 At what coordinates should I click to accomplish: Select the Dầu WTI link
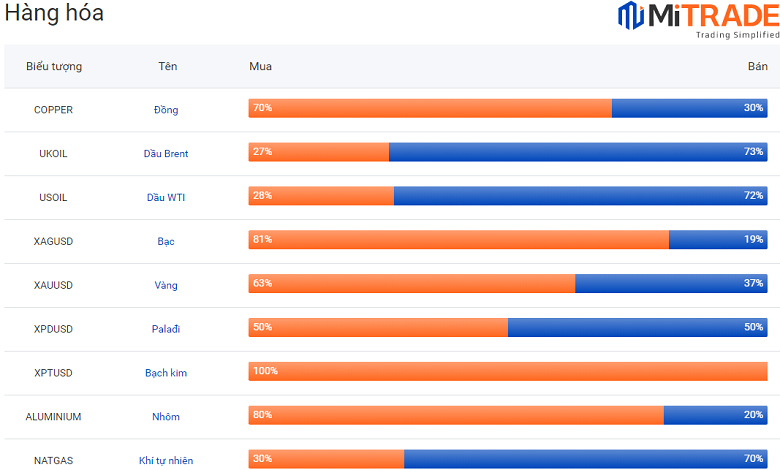[166, 198]
